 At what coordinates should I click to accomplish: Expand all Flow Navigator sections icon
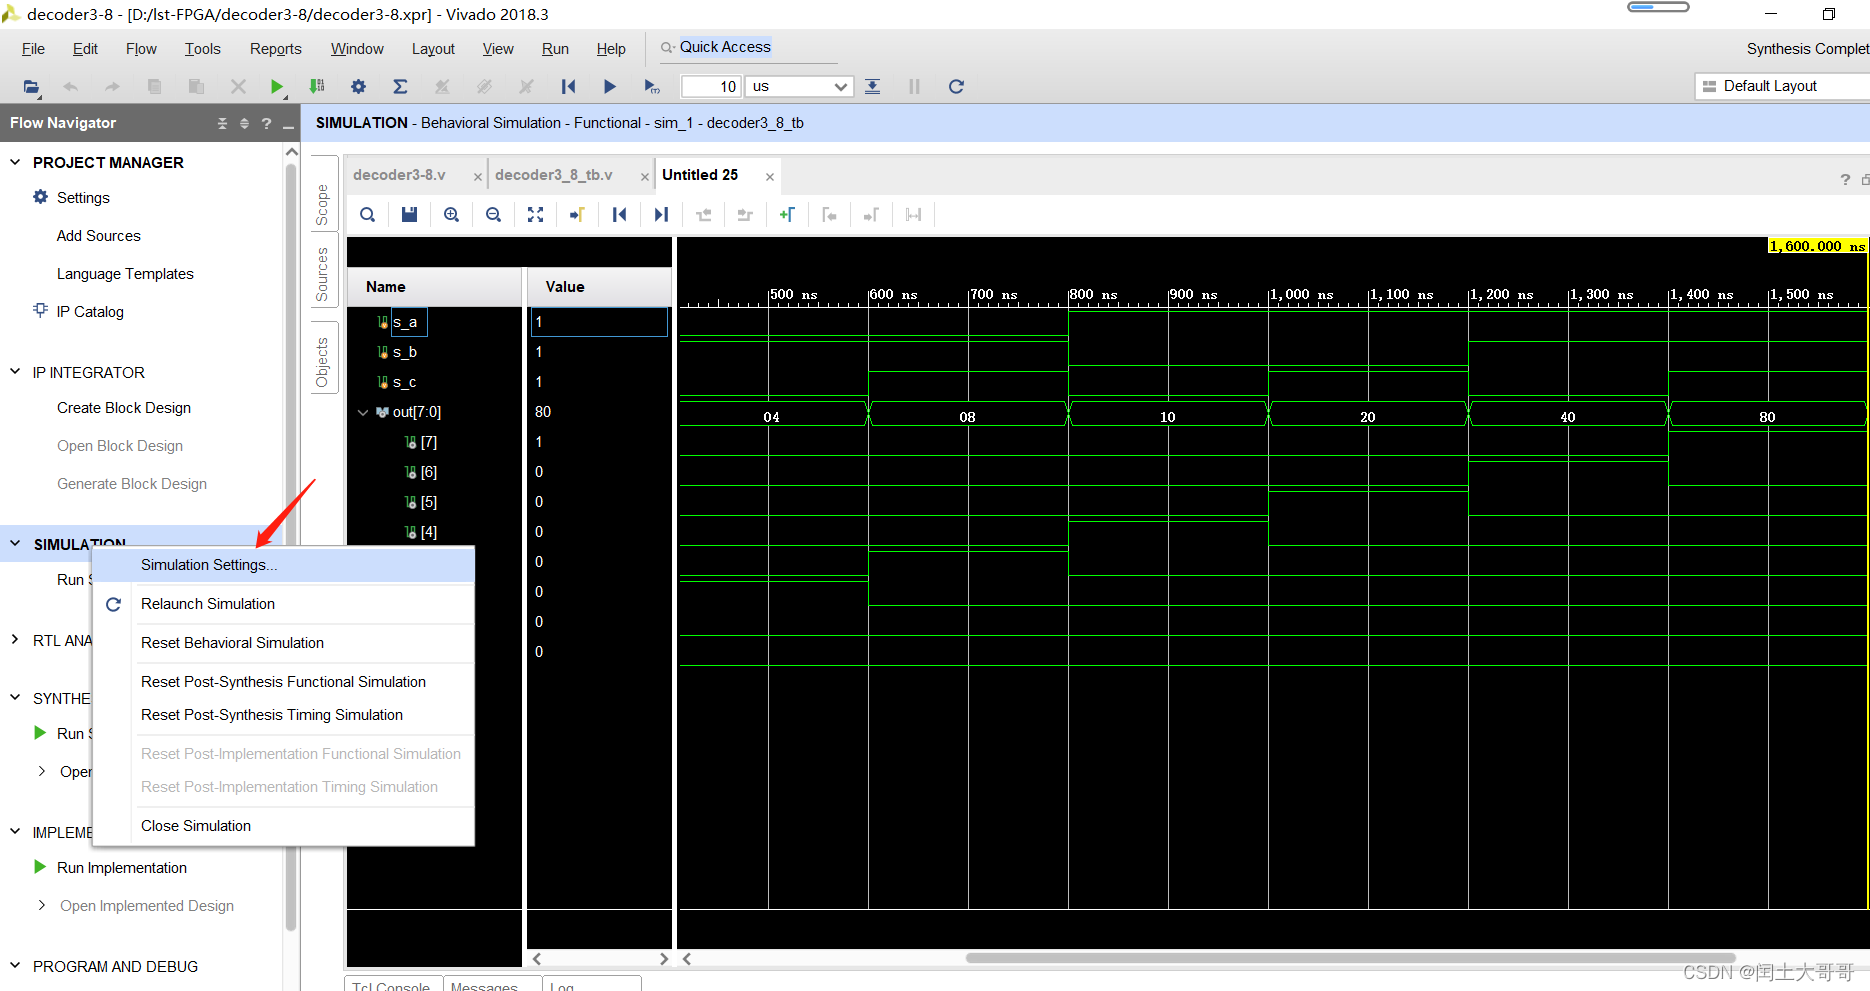[x=244, y=123]
